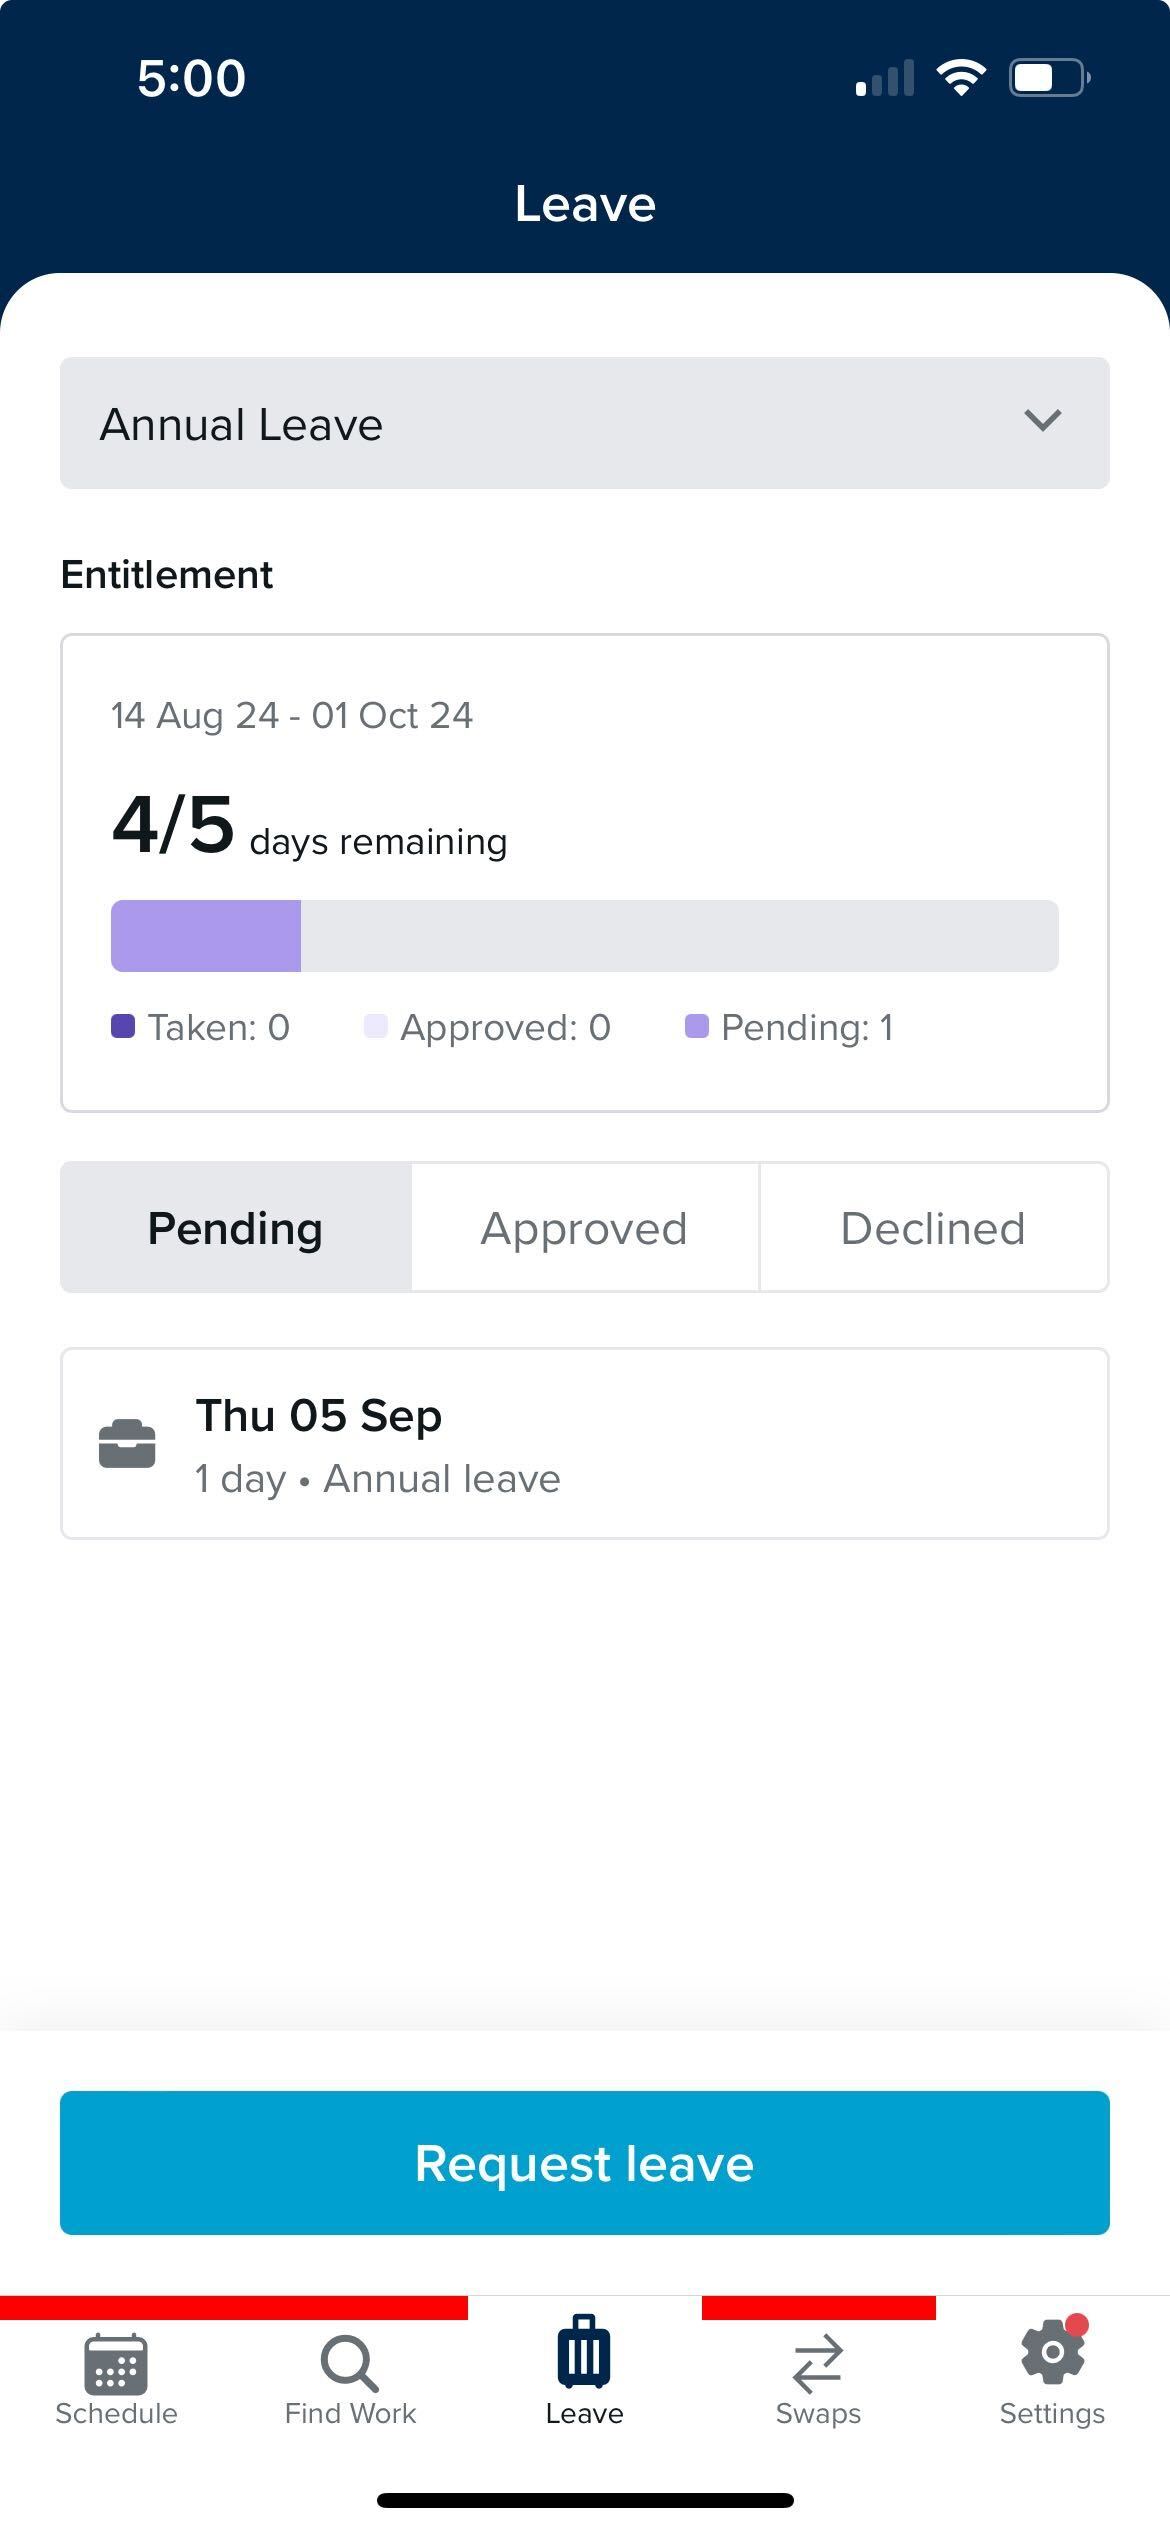Open the Swaps arrows icon
1170x2532 pixels.
coord(818,2363)
